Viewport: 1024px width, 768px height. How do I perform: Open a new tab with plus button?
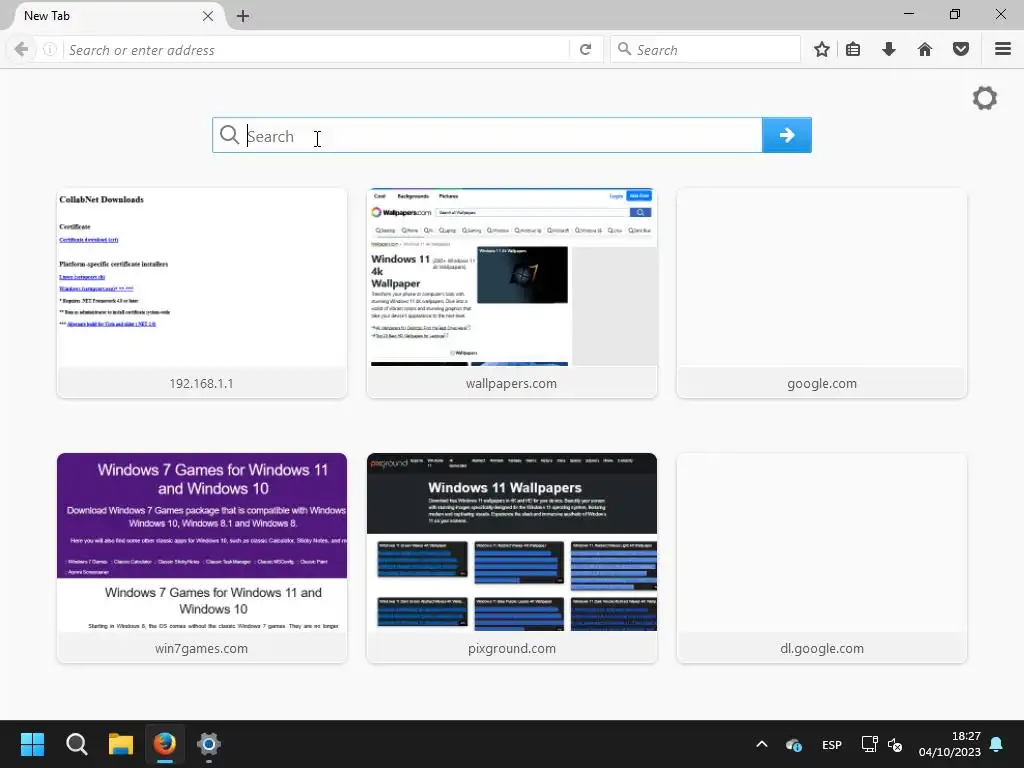pyautogui.click(x=243, y=16)
